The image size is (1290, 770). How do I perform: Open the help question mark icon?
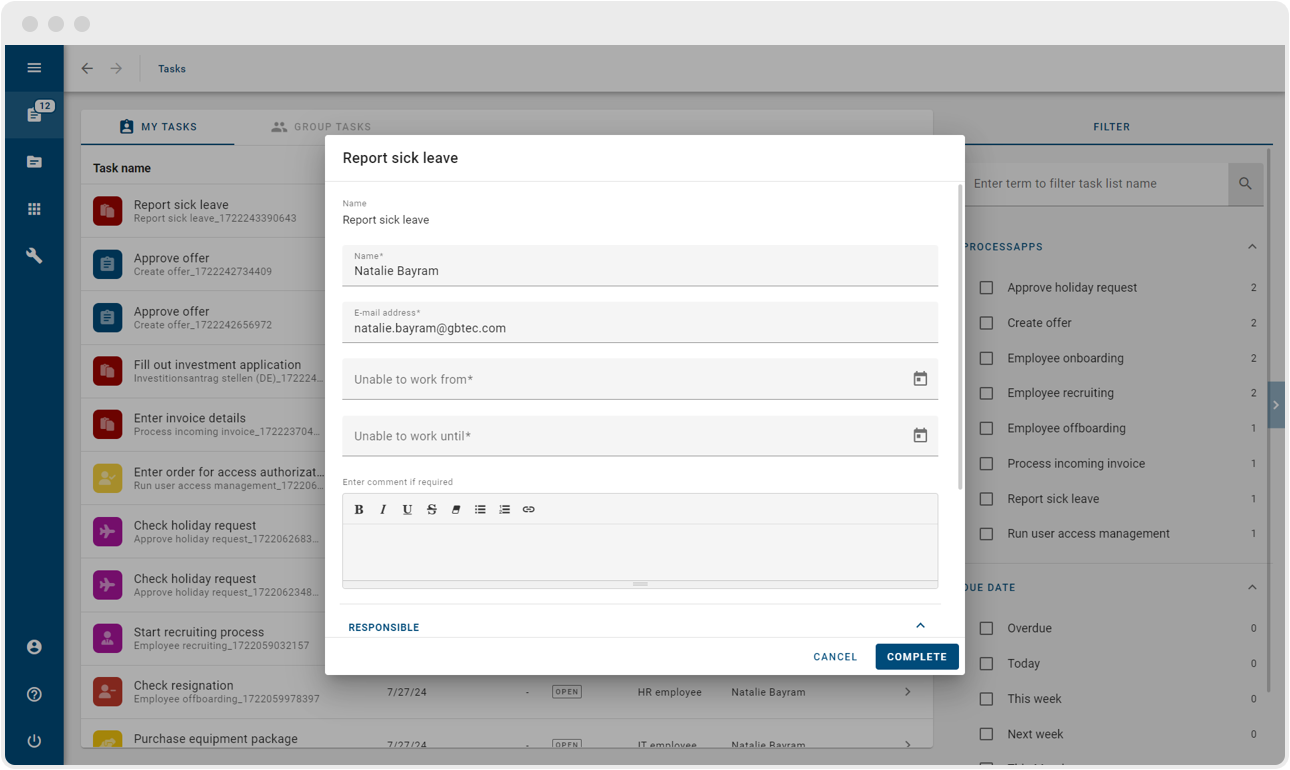point(34,694)
